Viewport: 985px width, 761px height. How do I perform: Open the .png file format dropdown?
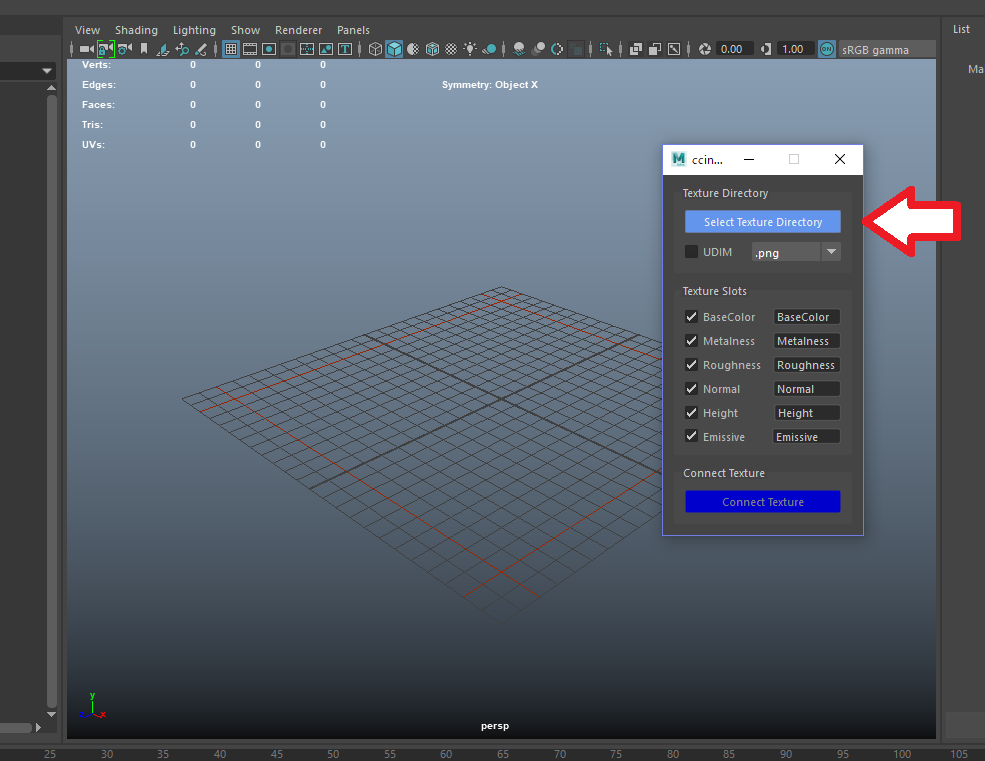(x=796, y=253)
